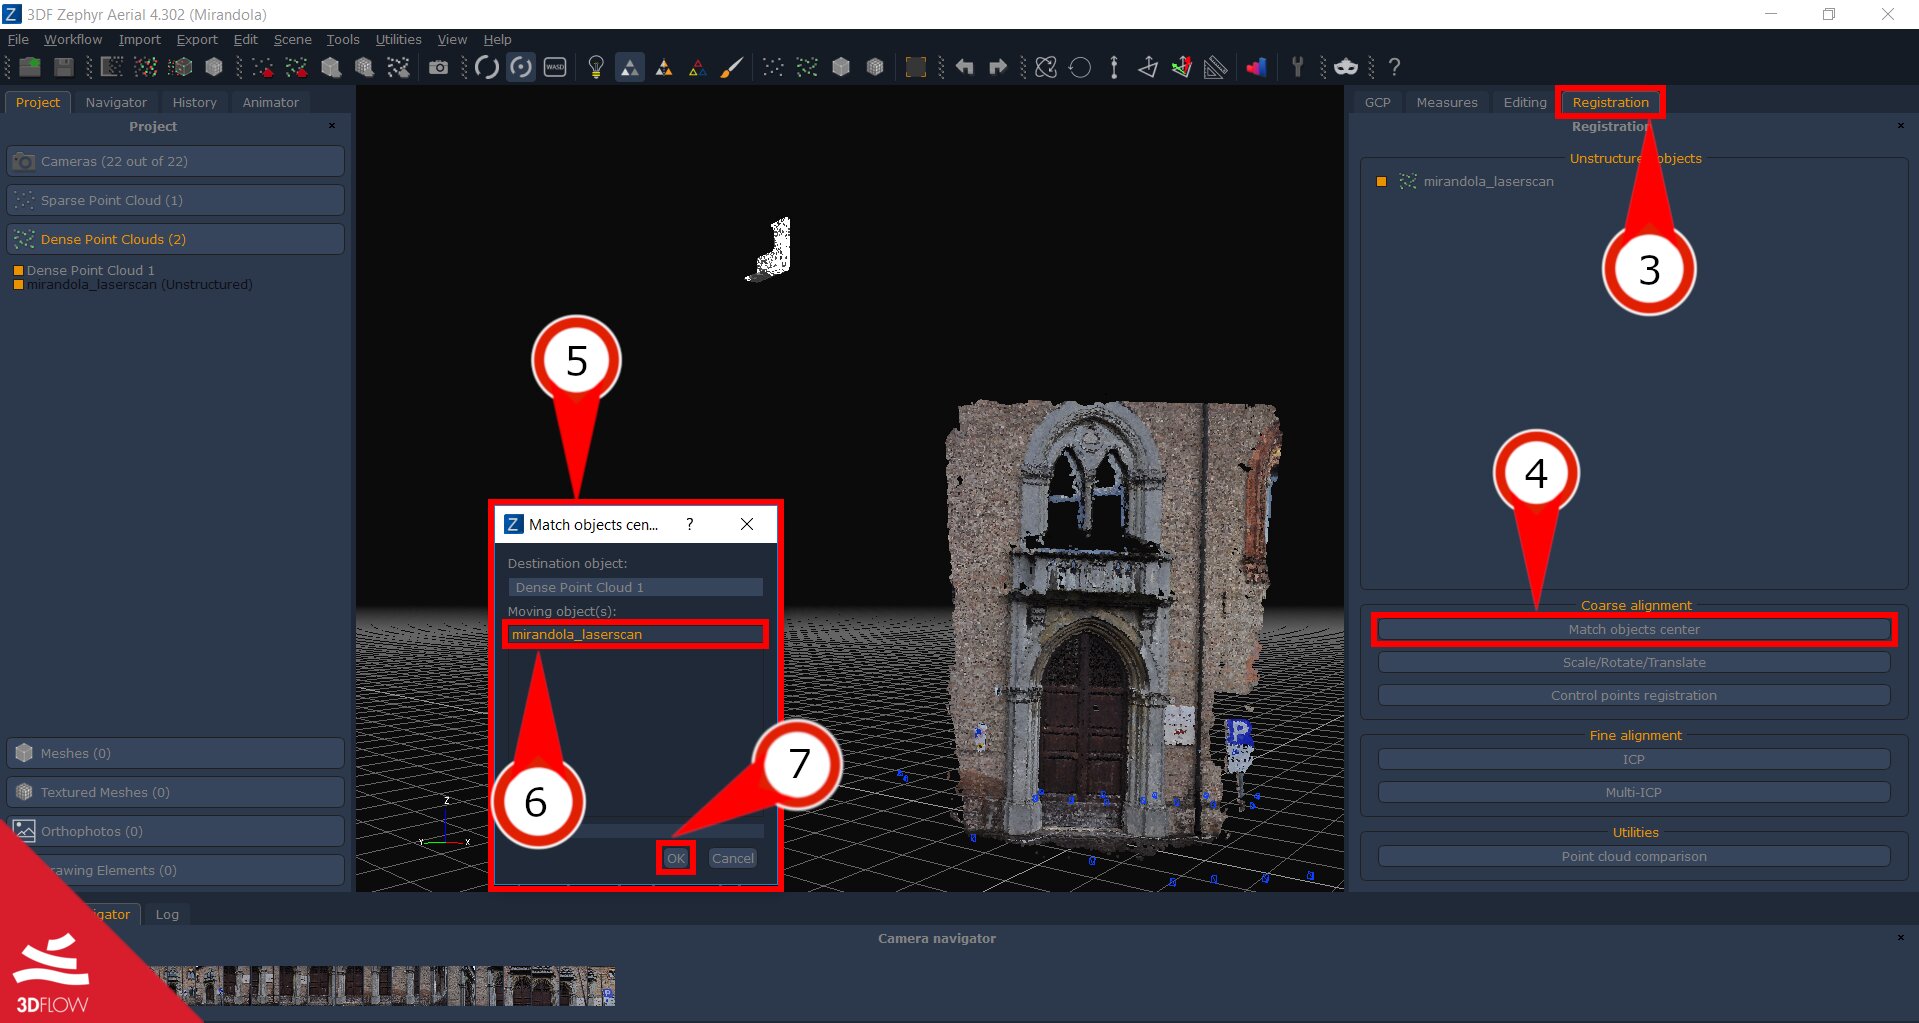Open the Export menu

[x=197, y=39]
